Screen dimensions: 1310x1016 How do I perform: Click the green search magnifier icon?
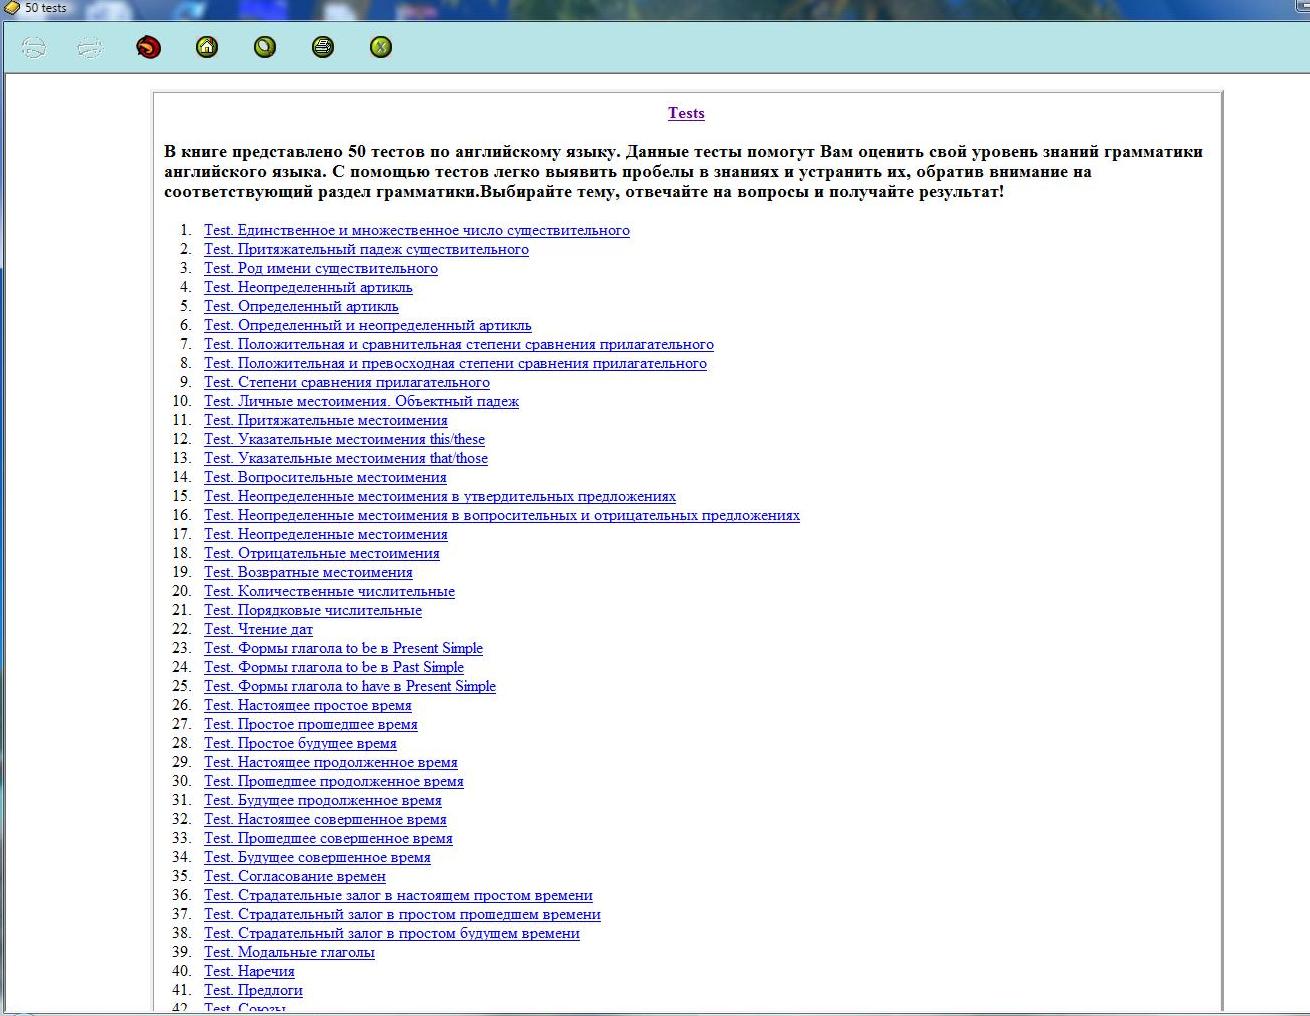point(265,47)
